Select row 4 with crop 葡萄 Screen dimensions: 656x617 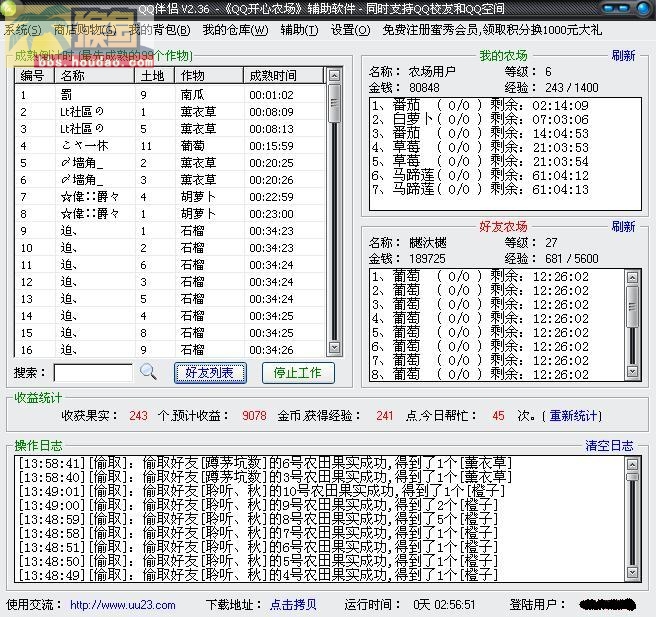point(169,146)
